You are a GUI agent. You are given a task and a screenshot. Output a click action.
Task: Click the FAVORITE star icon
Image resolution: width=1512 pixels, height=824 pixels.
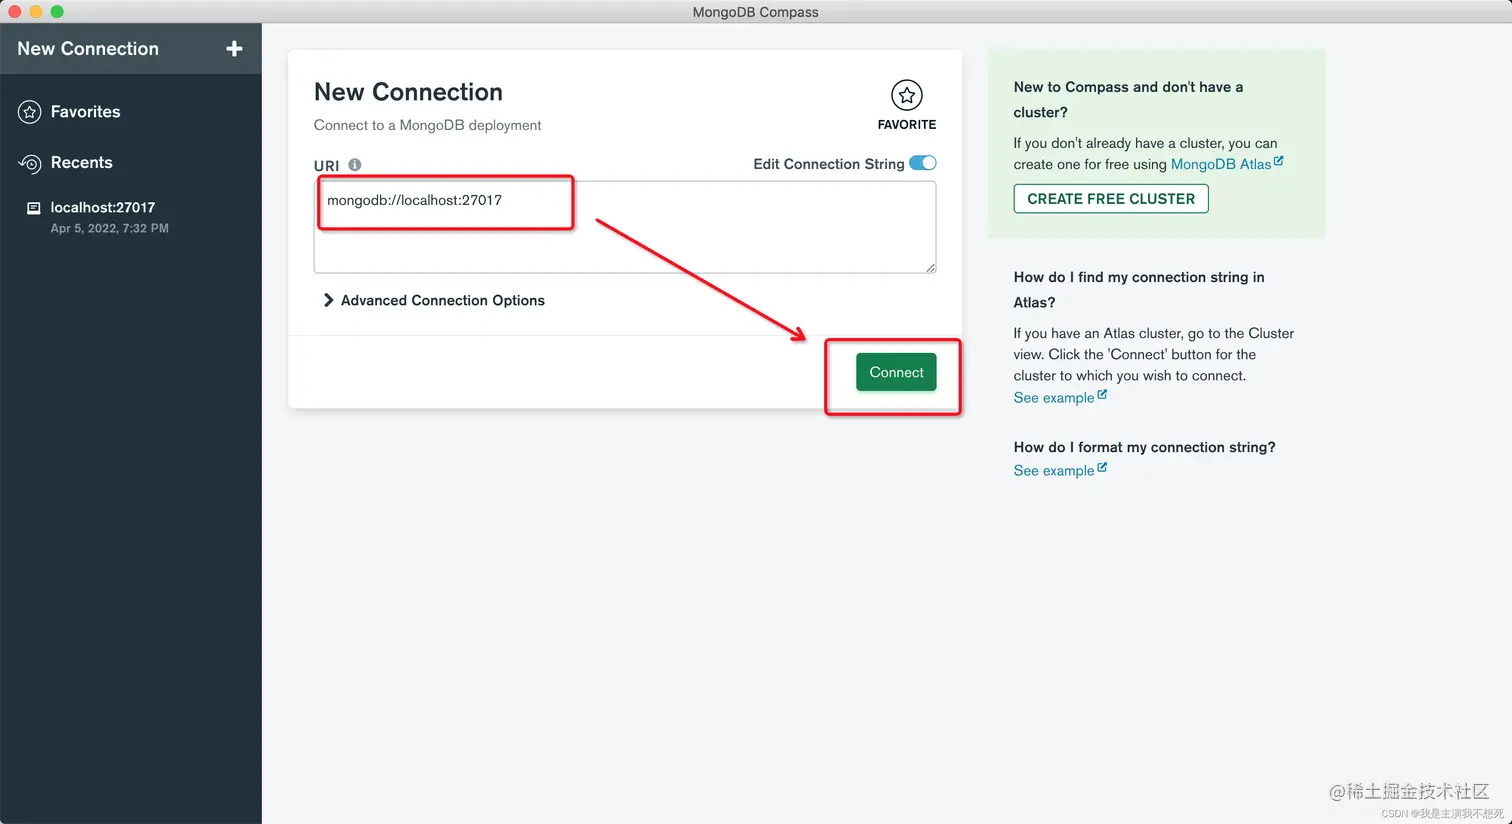coord(907,95)
